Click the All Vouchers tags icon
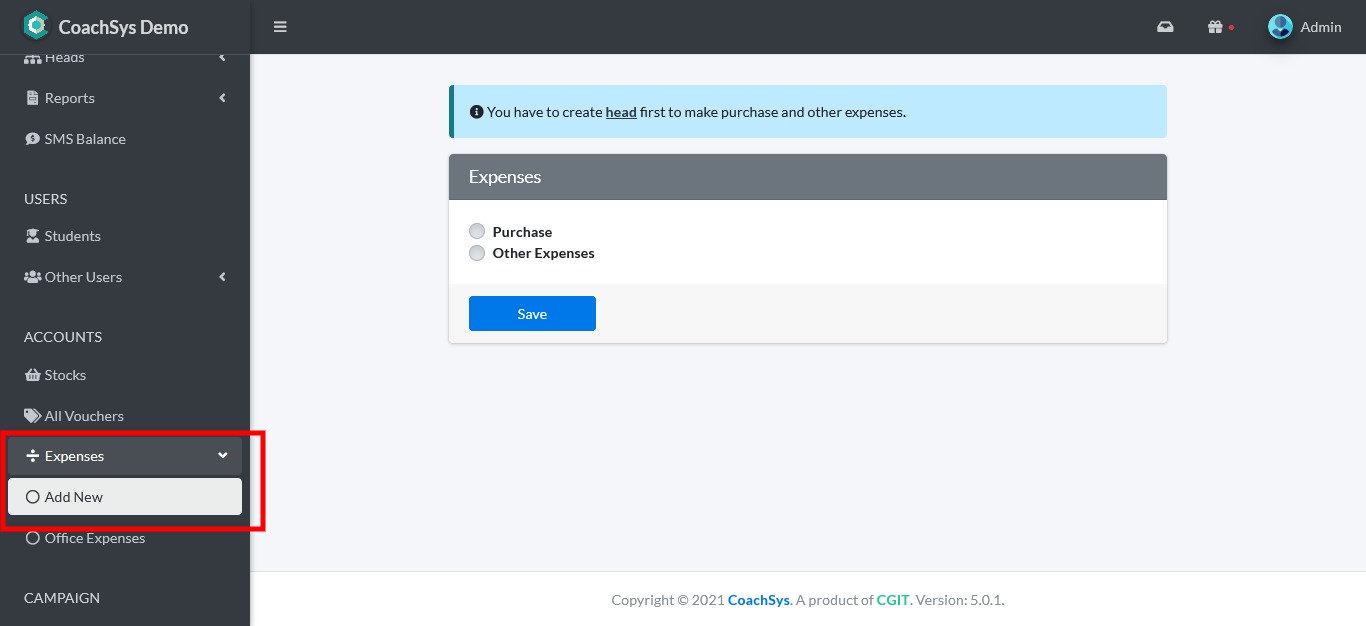This screenshot has width=1366, height=626. coord(33,416)
